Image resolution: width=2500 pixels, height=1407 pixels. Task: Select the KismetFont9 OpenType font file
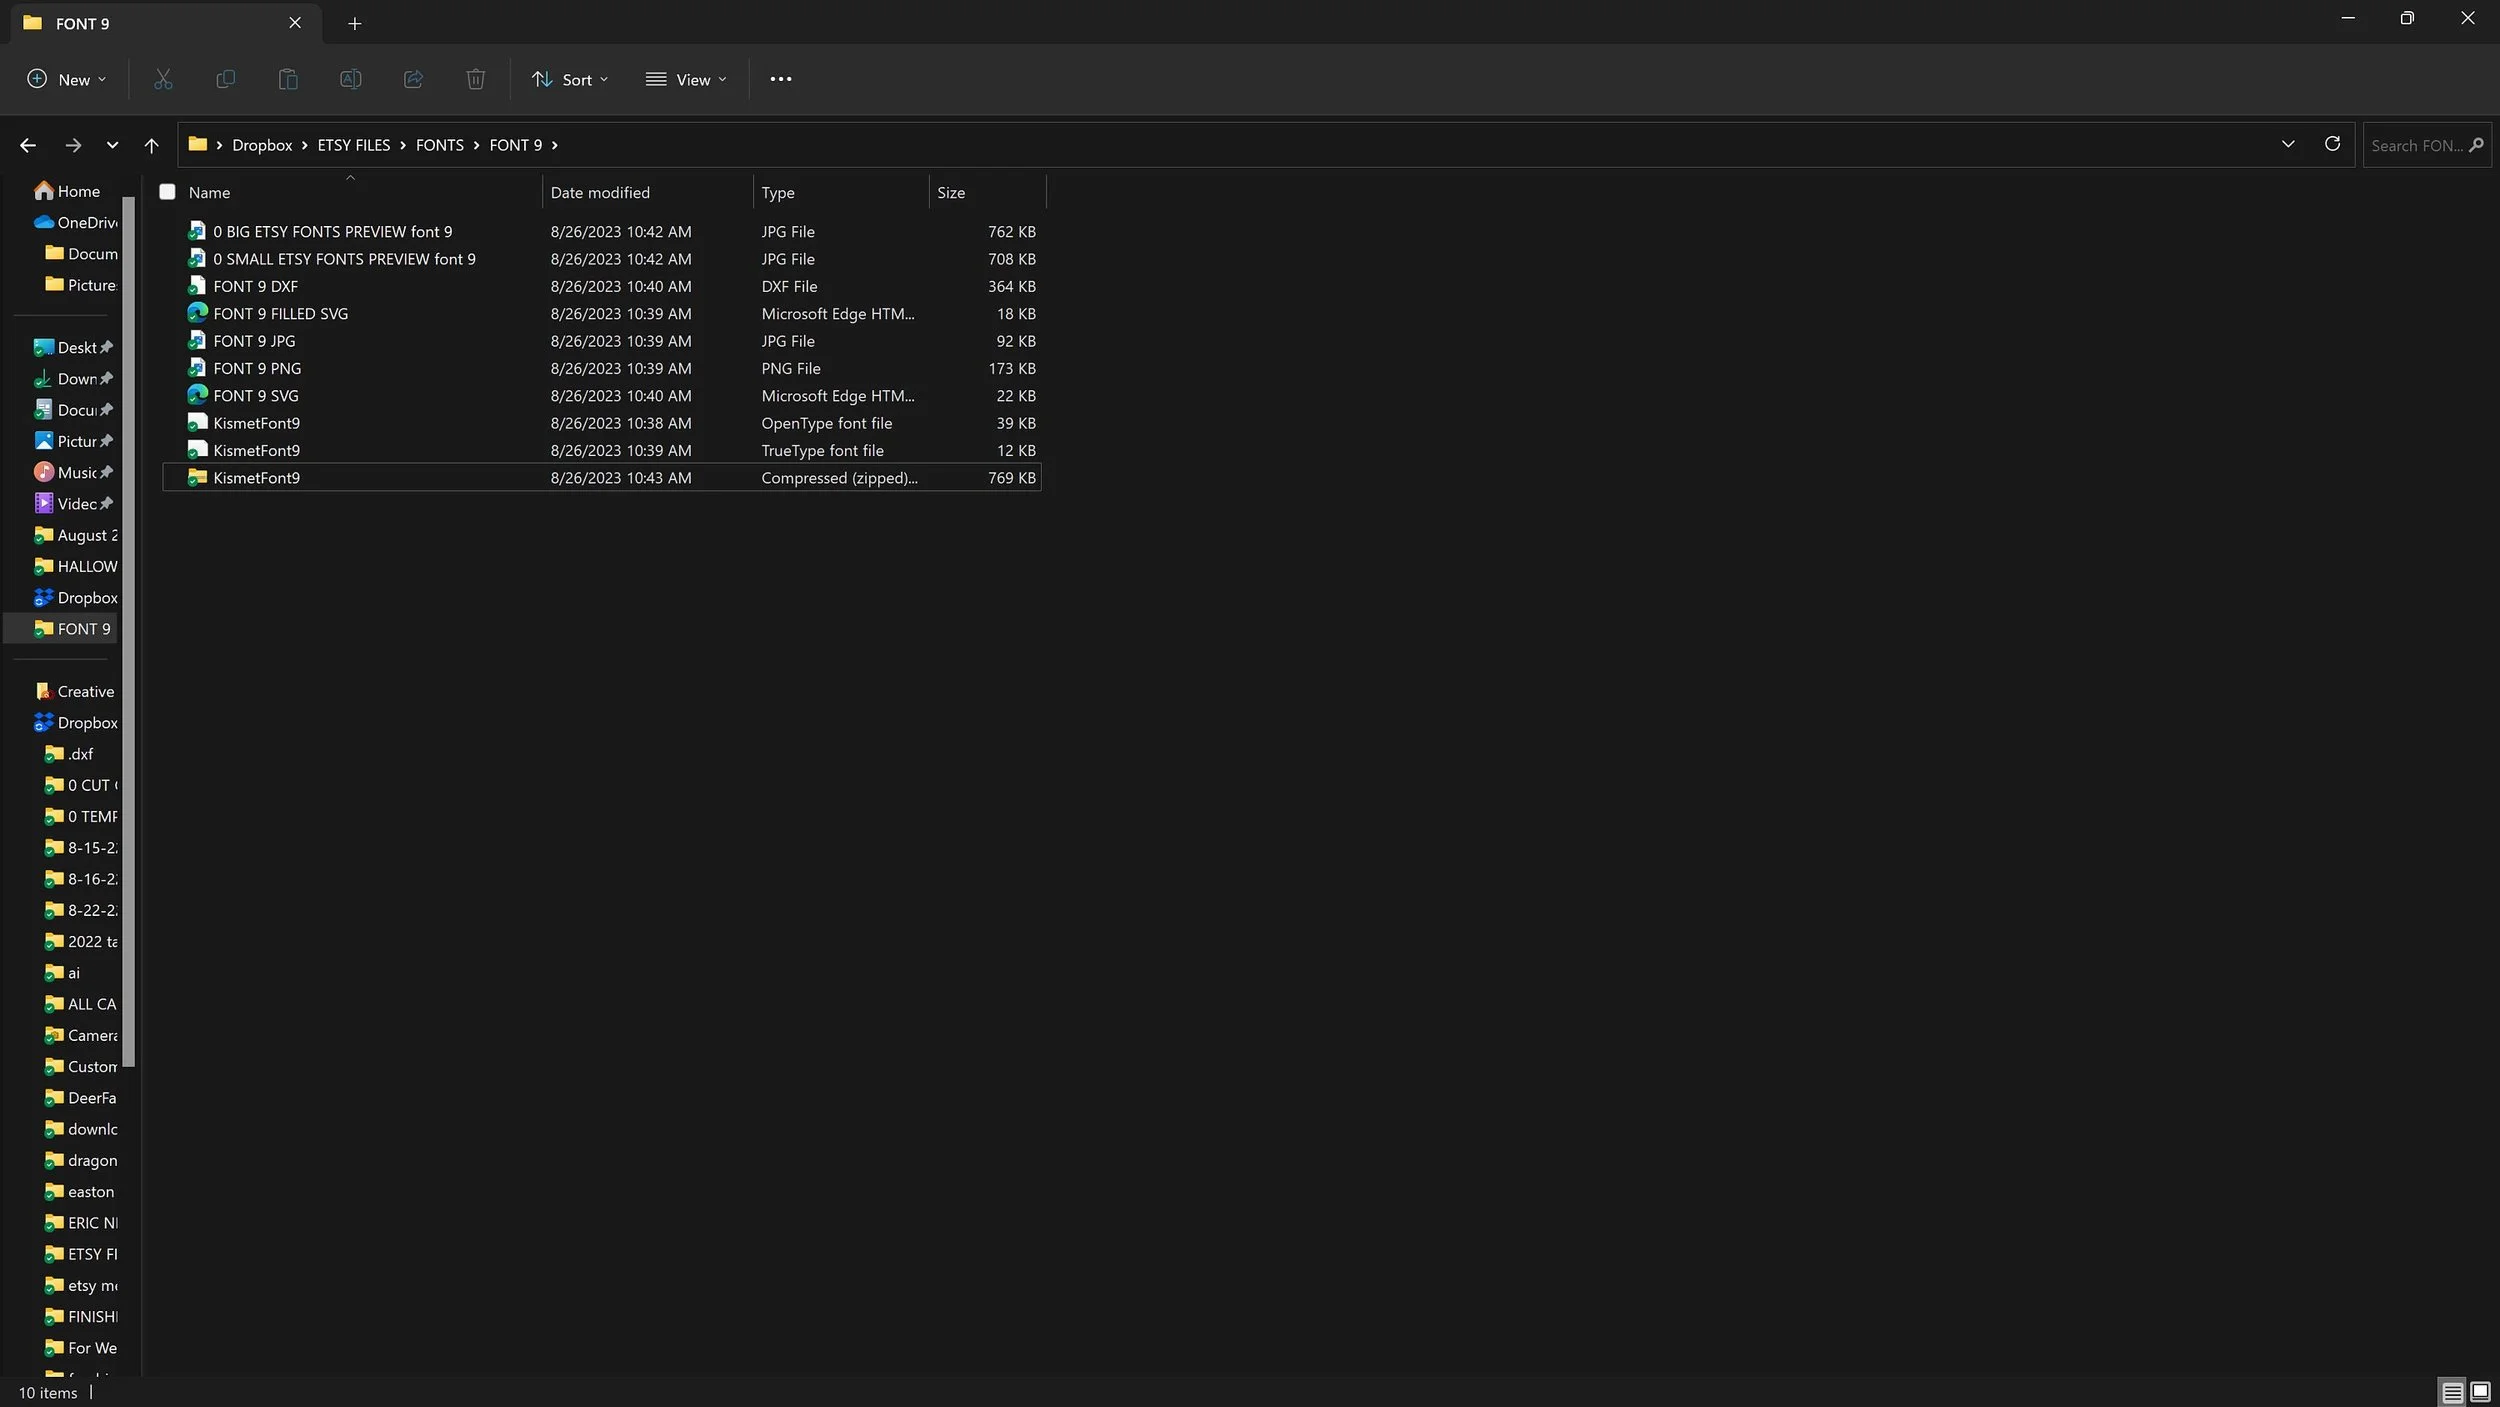click(602, 423)
